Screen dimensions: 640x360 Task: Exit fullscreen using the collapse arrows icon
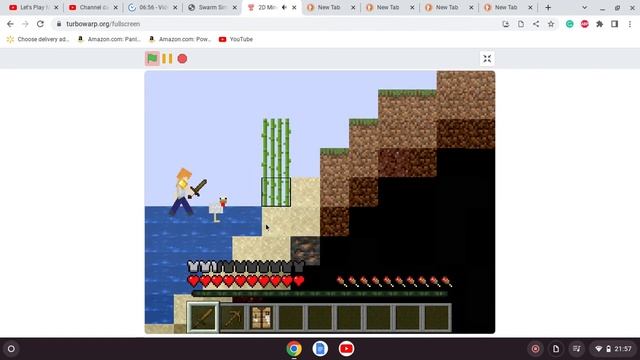coord(487,58)
